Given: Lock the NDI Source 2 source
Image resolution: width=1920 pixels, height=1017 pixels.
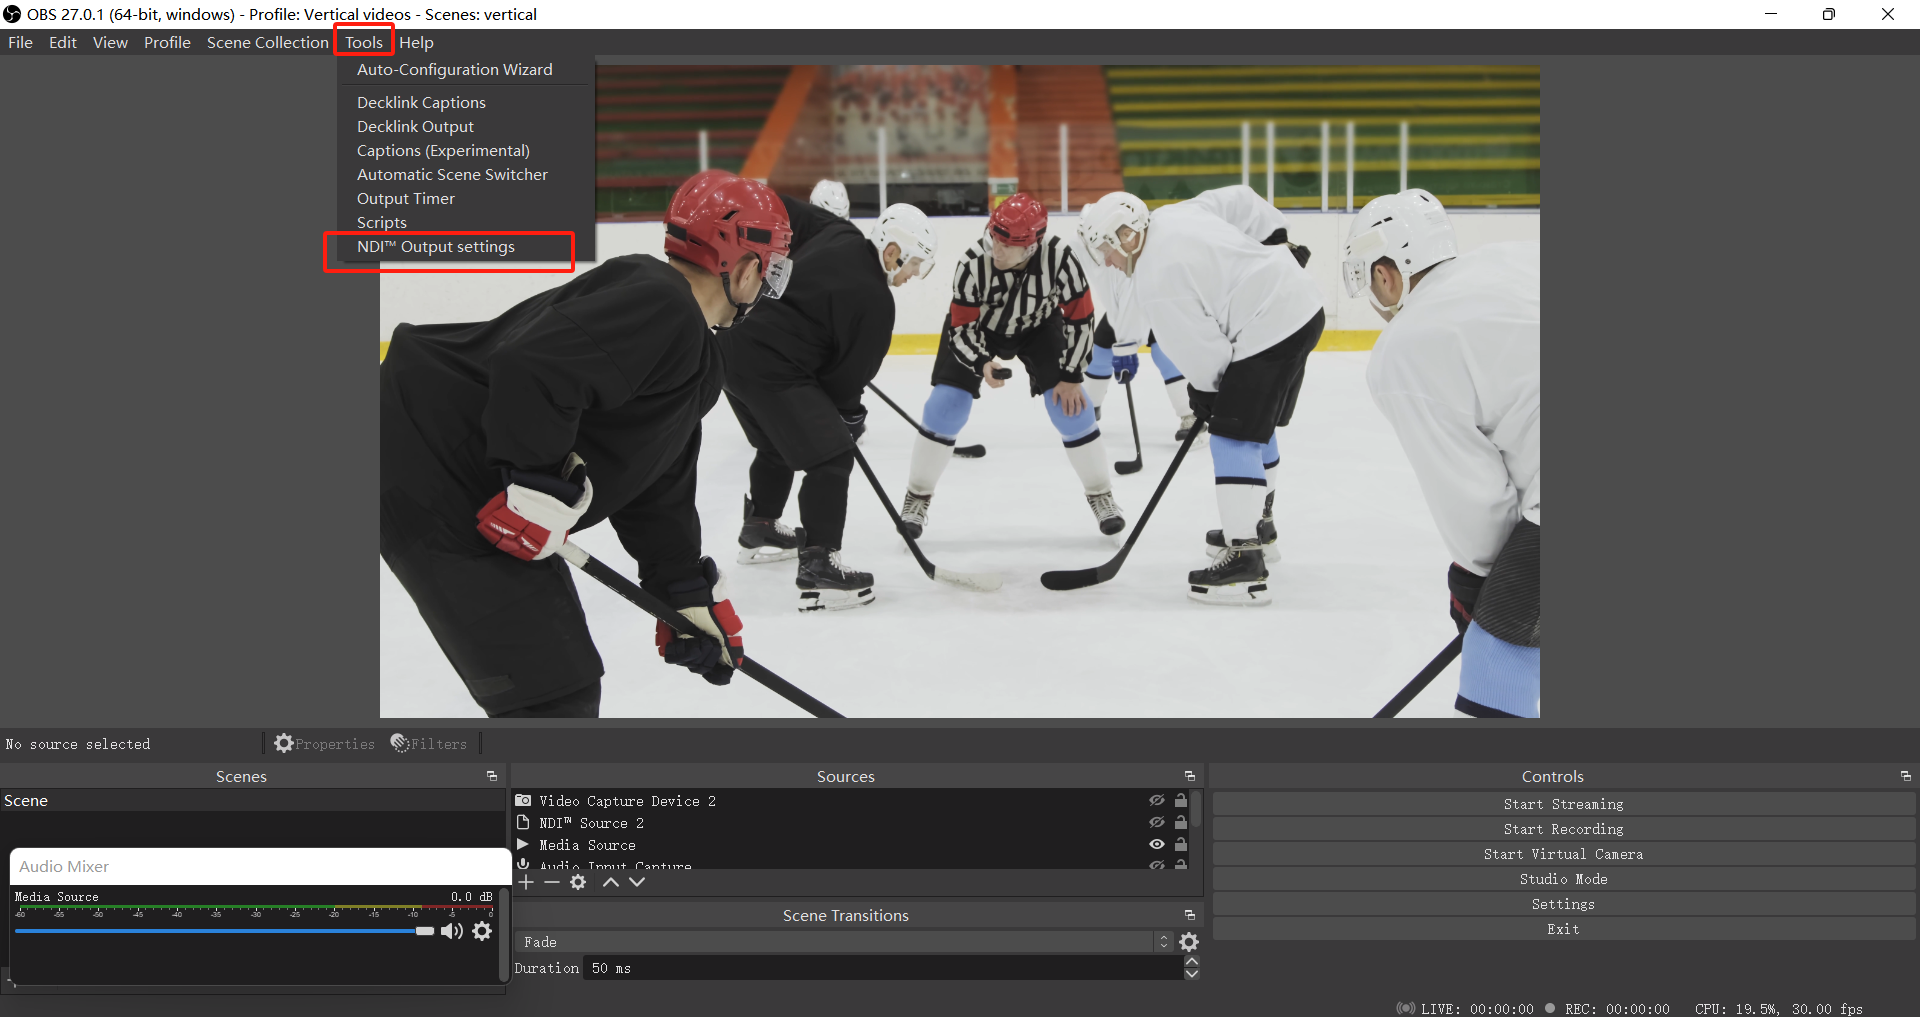Looking at the screenshot, I should point(1181,822).
